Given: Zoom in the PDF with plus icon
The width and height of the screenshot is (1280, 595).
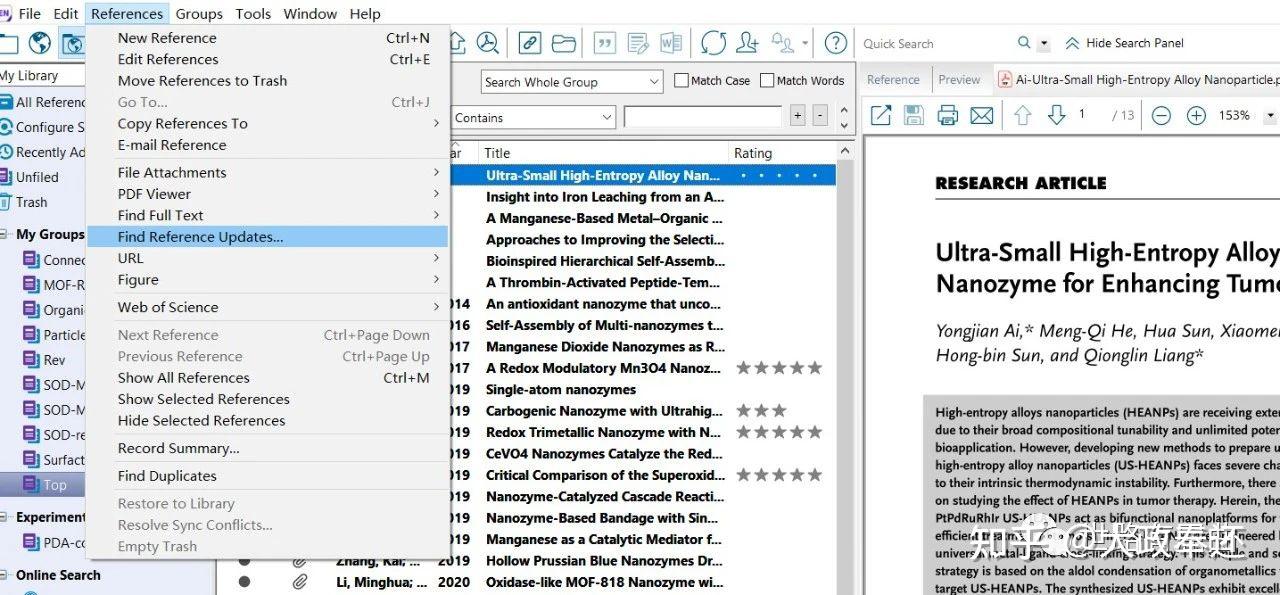Looking at the screenshot, I should point(1196,116).
